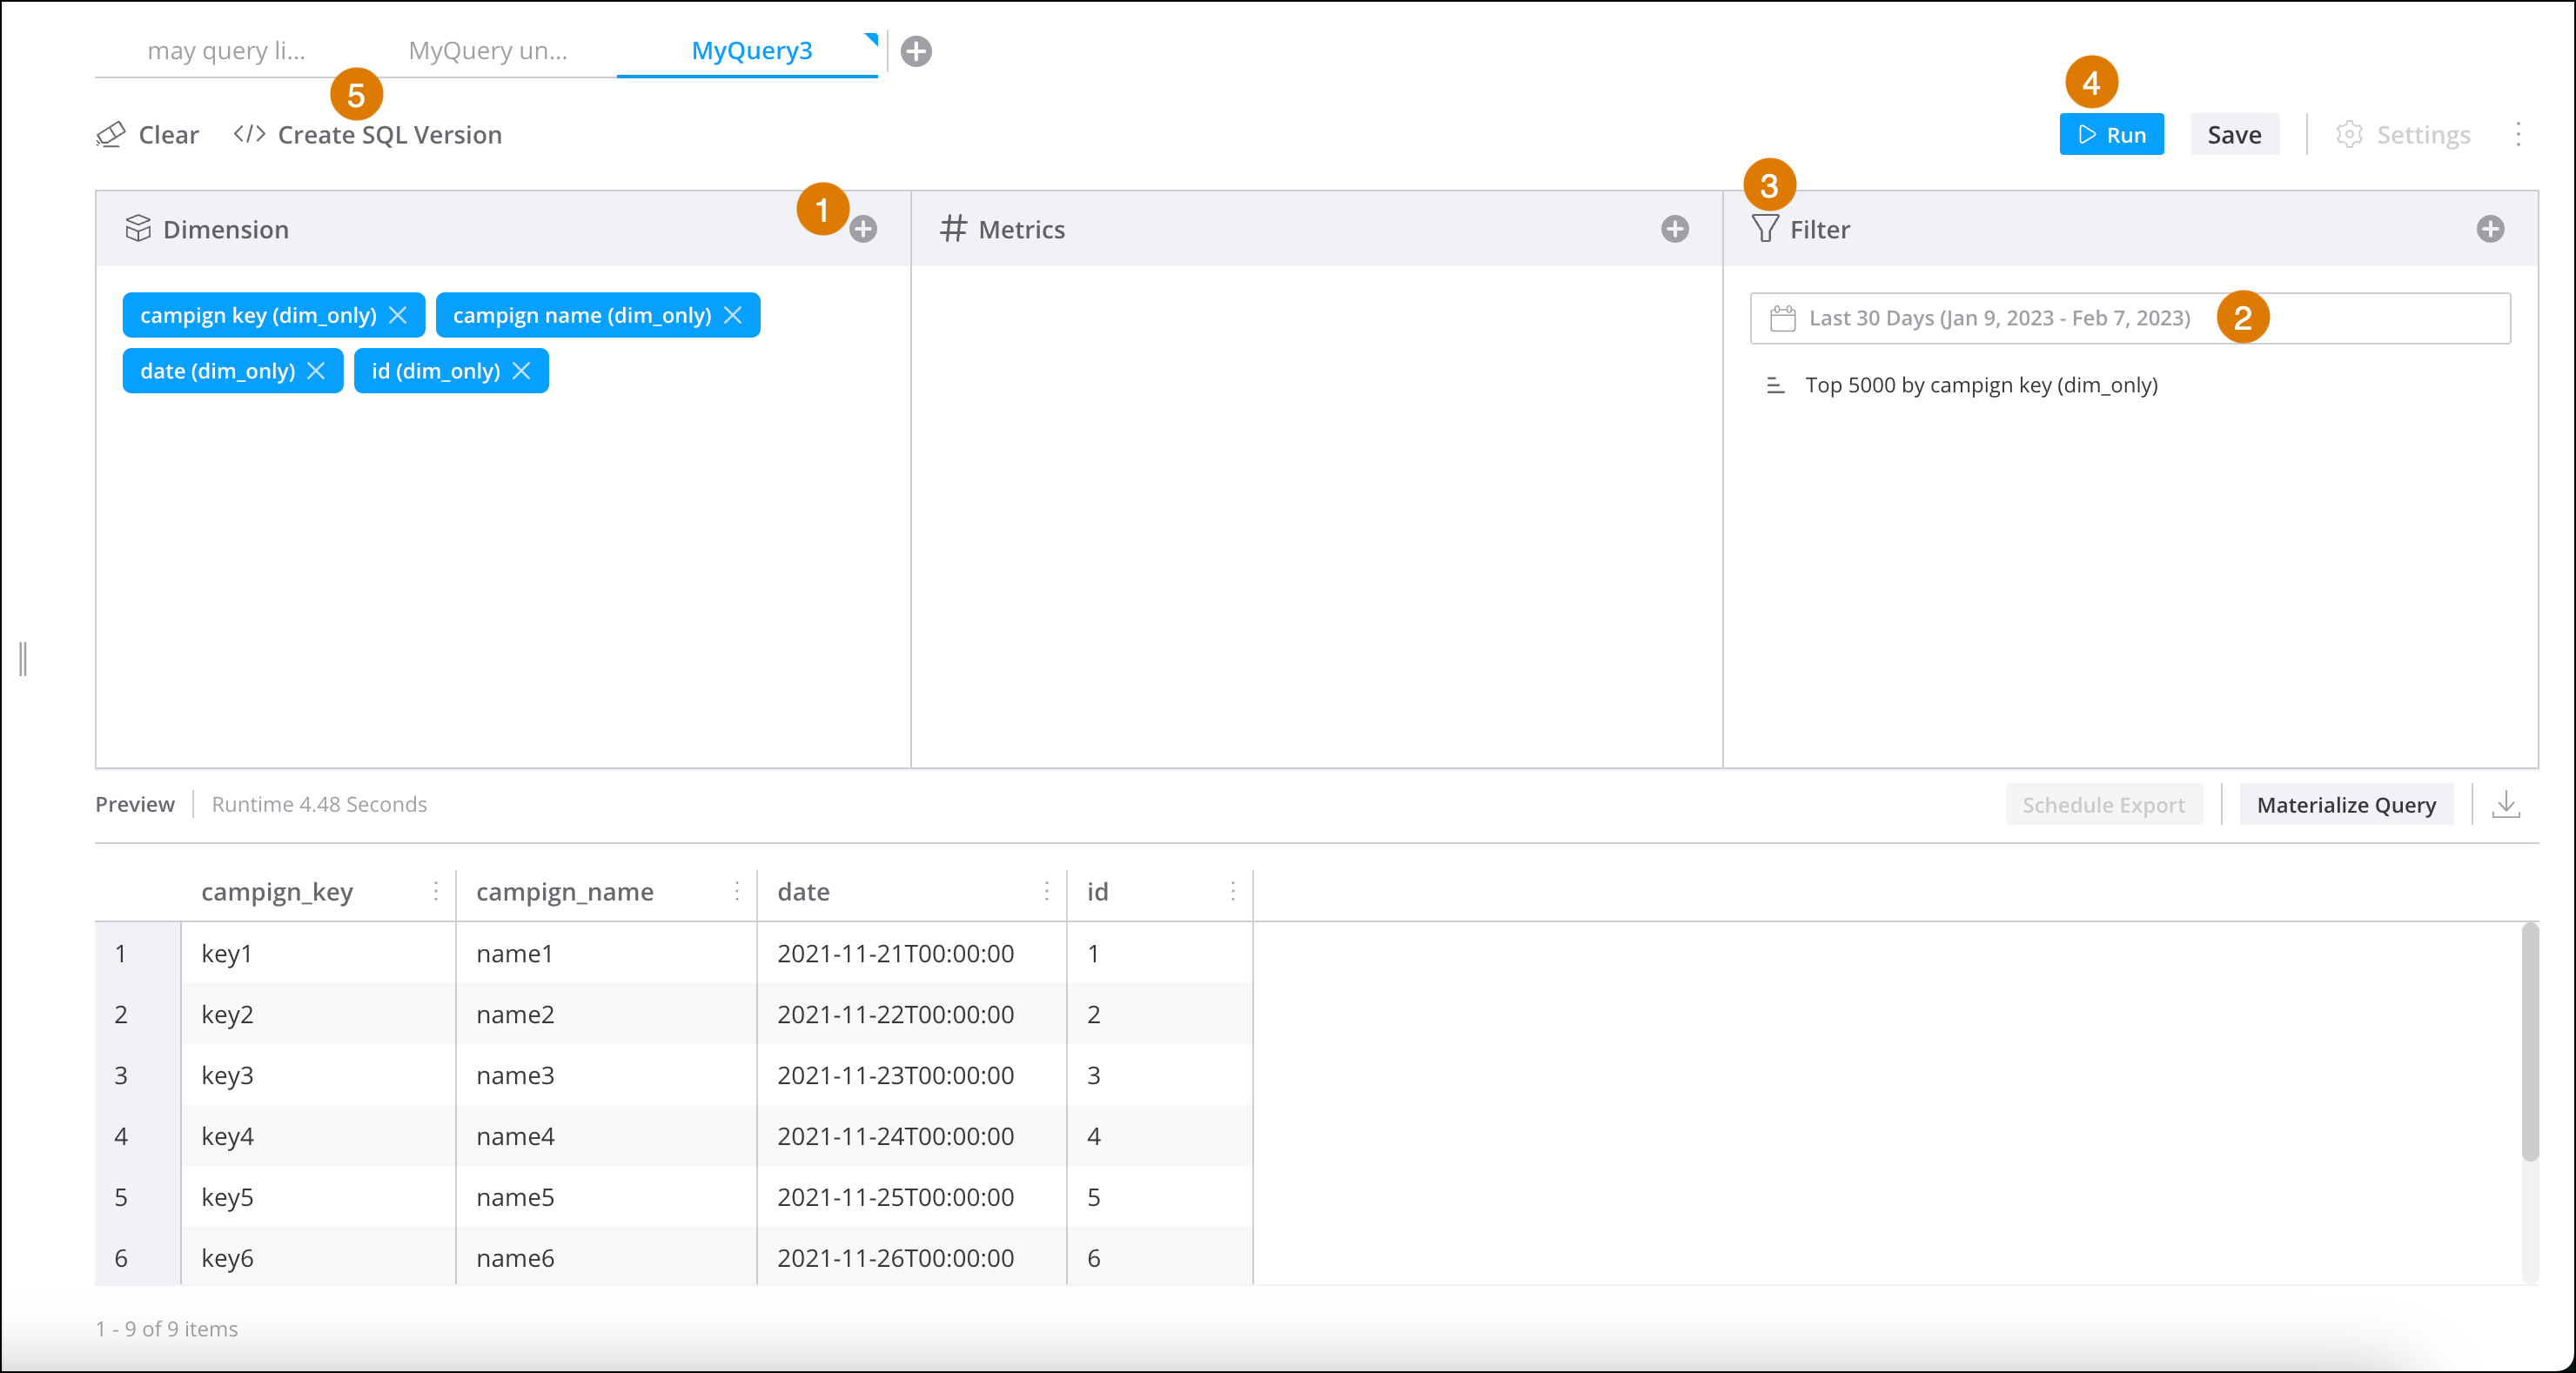Remove the campign key (dim_only) chip

(398, 315)
